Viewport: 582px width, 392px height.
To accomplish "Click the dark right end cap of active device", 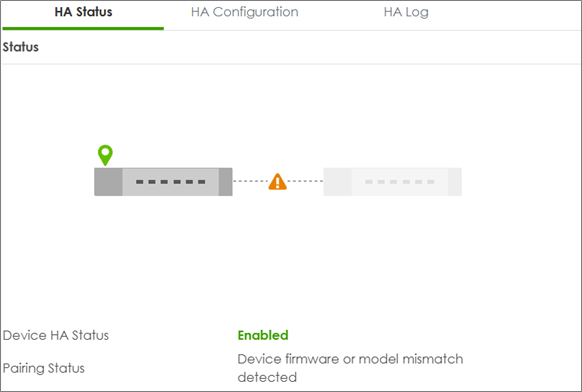I will click(226, 182).
